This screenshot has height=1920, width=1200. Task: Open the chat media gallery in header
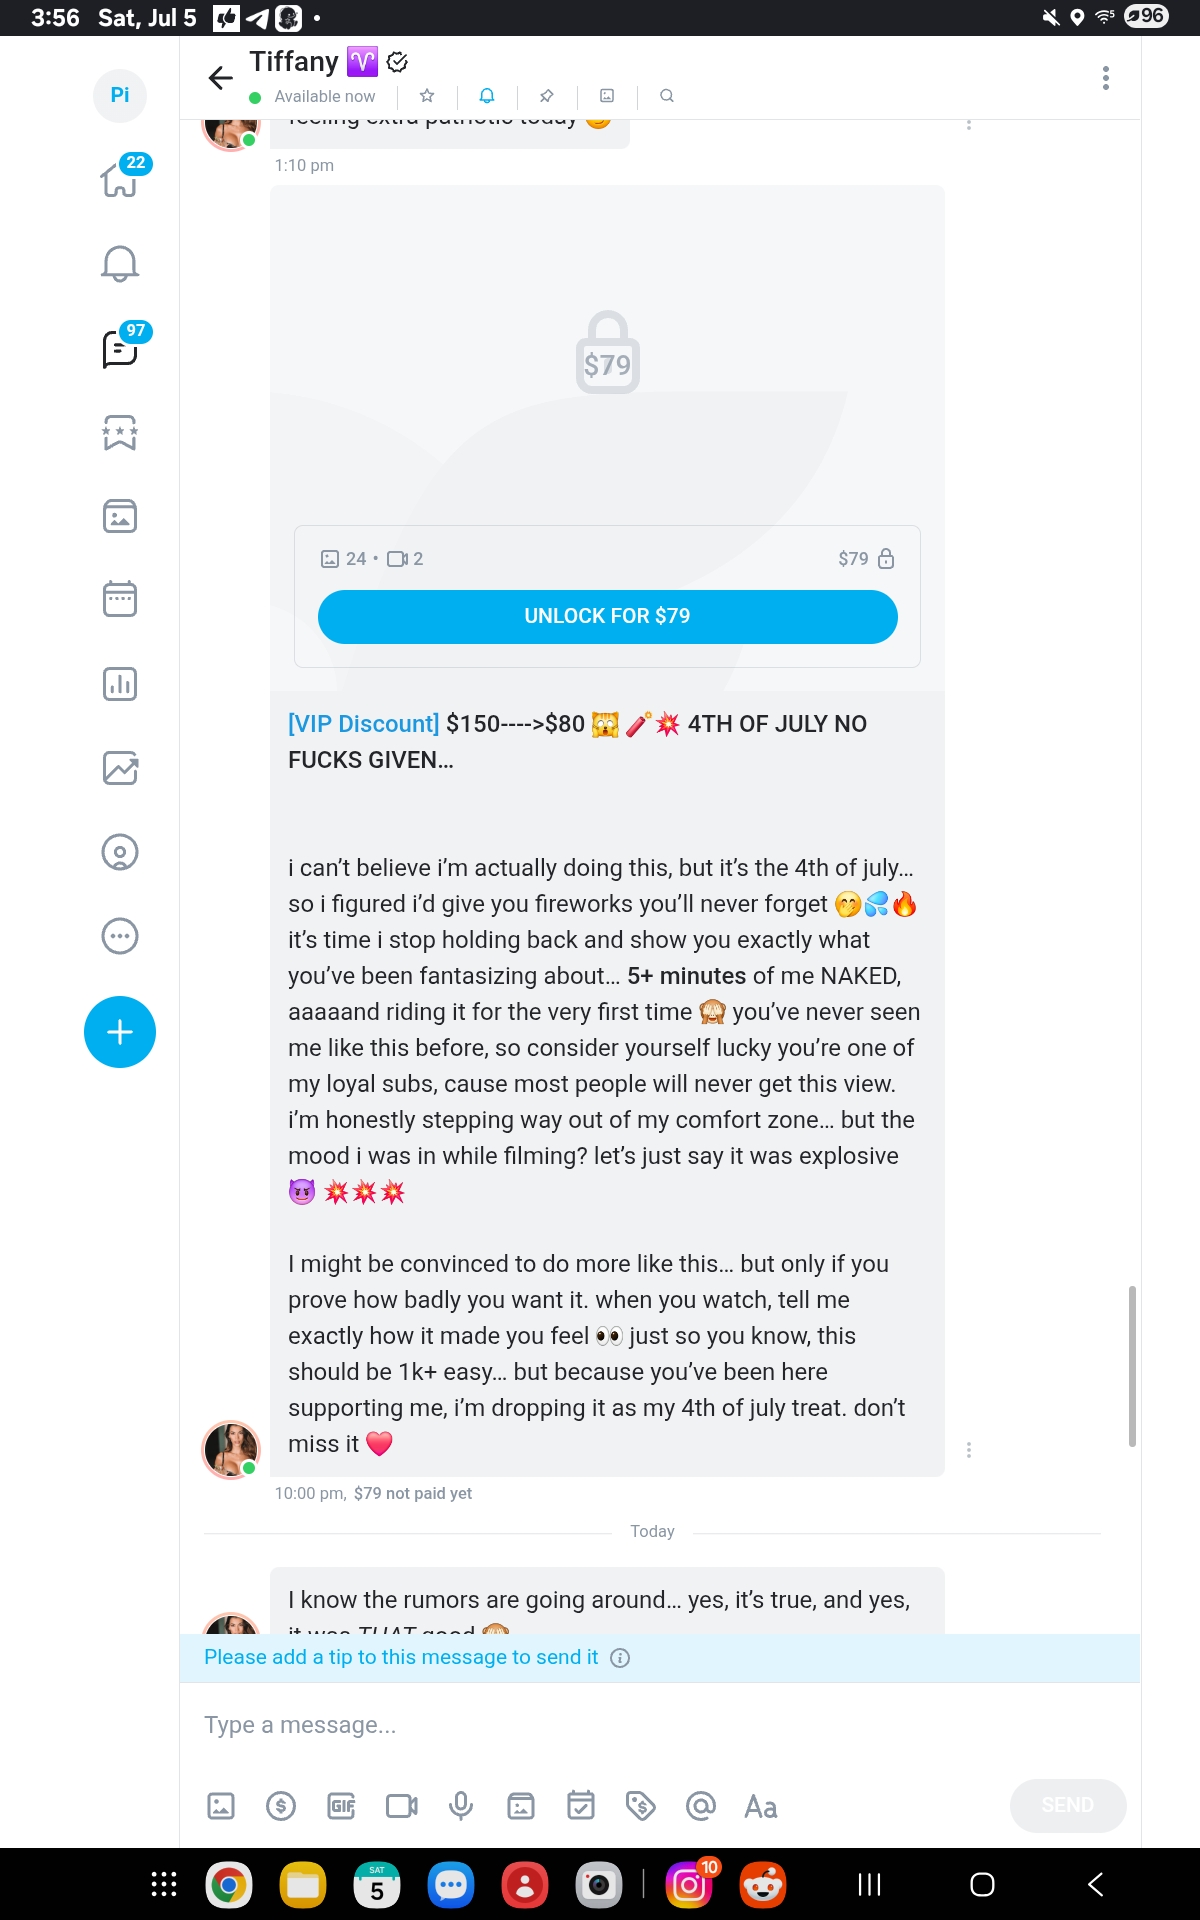pyautogui.click(x=607, y=96)
